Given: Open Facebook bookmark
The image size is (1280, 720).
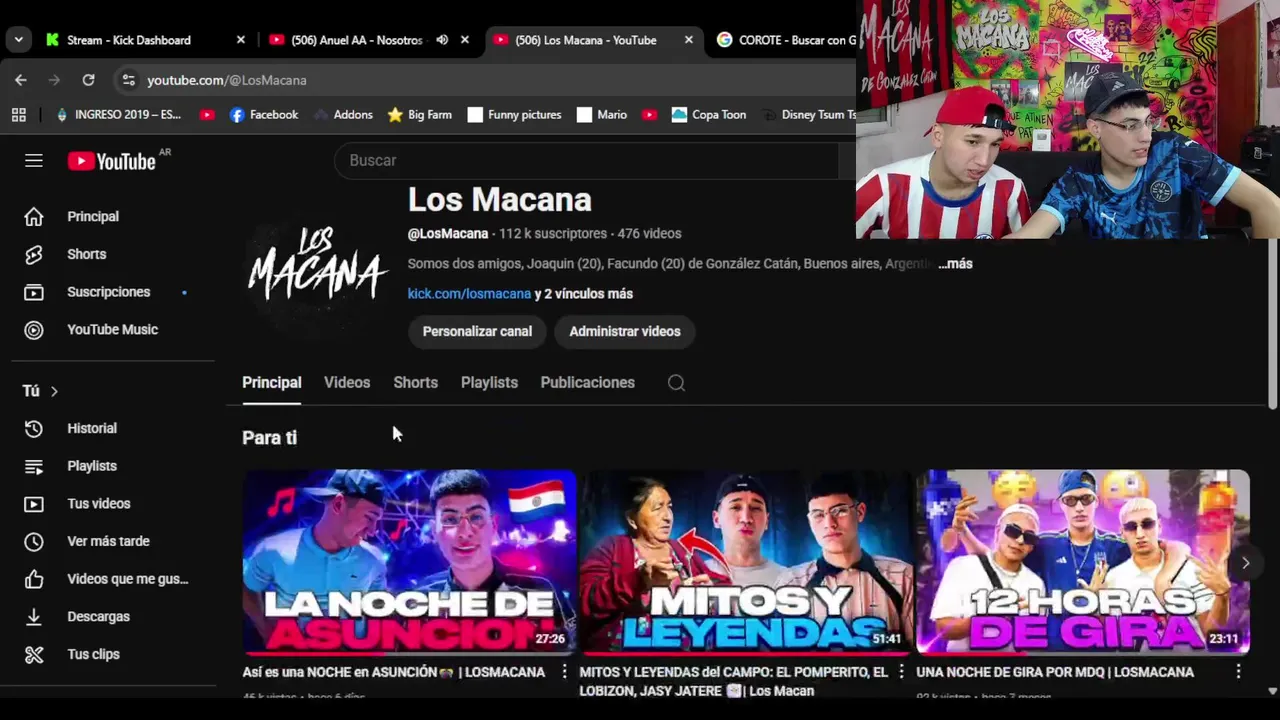Looking at the screenshot, I should pyautogui.click(x=264, y=115).
